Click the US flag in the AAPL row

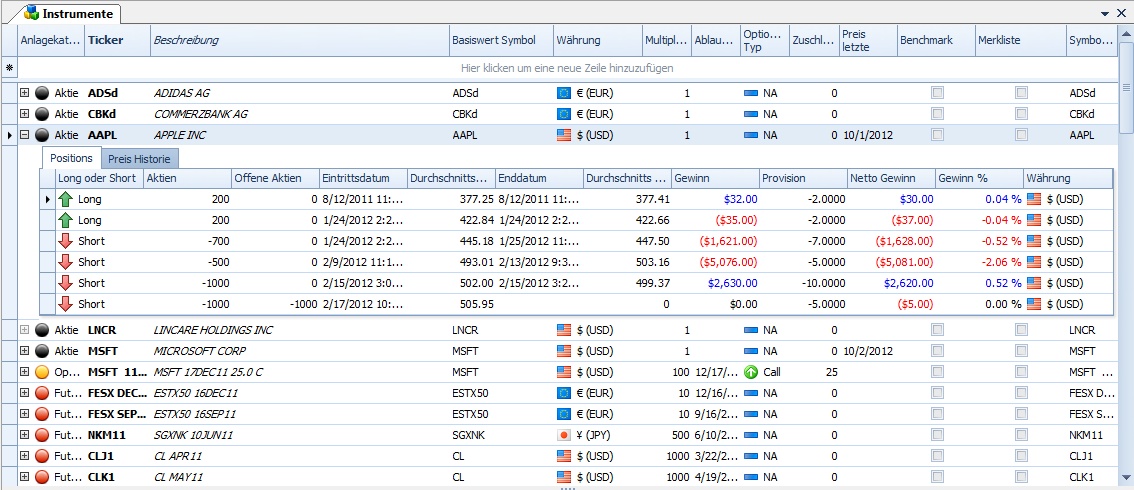[563, 134]
